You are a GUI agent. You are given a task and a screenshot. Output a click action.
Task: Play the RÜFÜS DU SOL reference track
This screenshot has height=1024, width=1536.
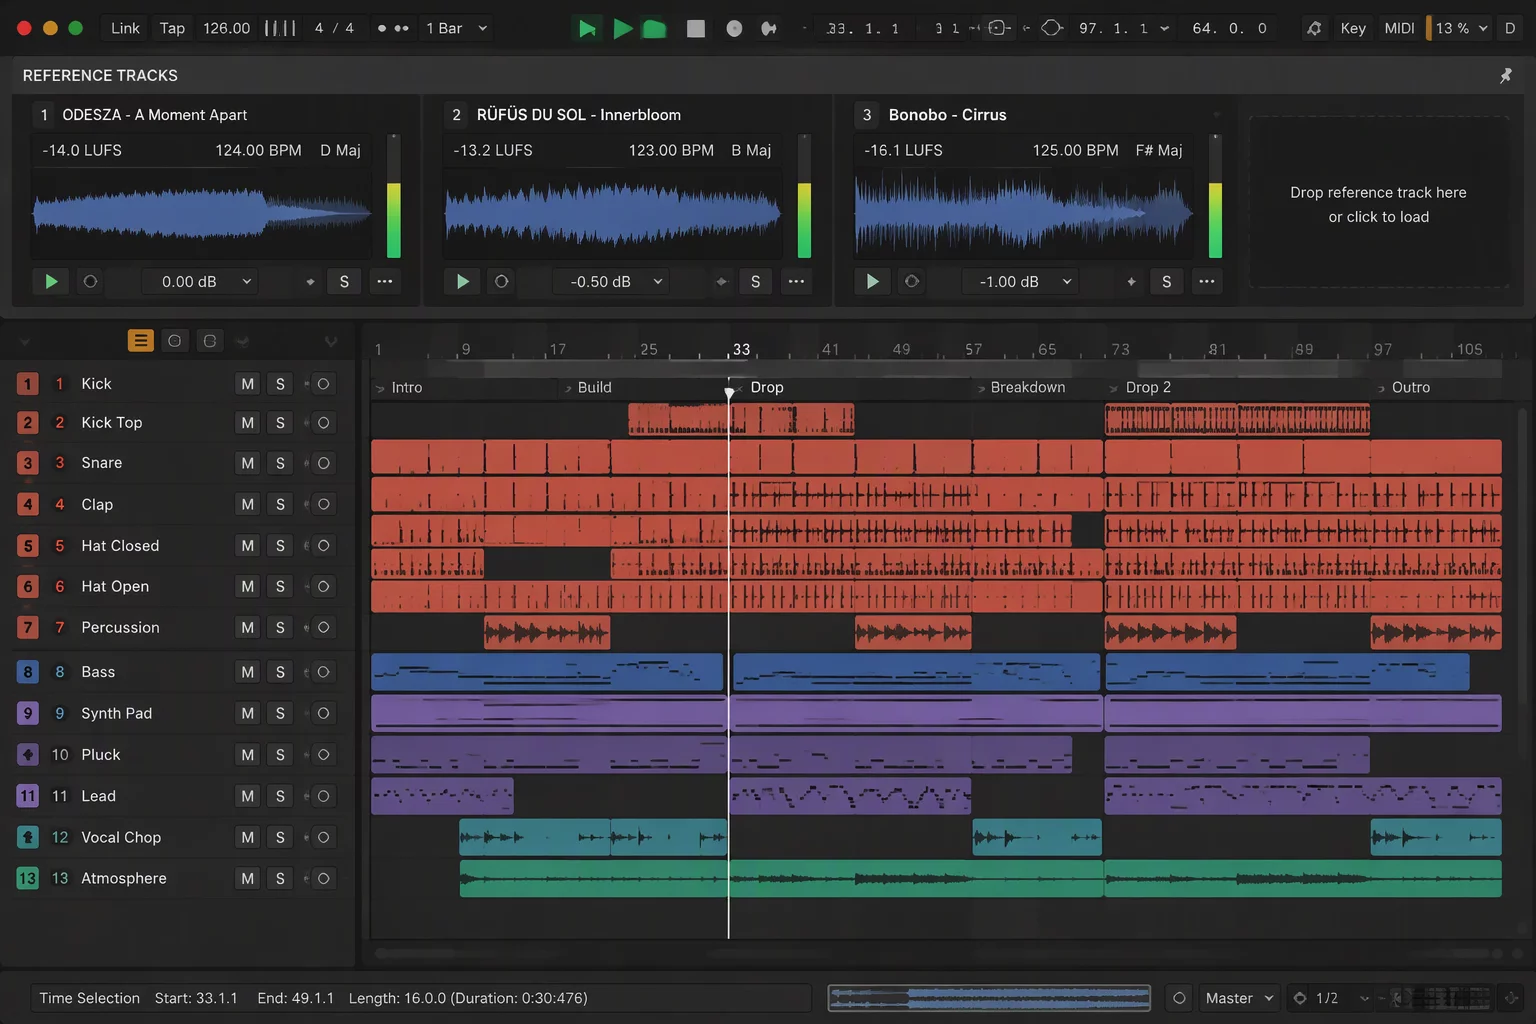coord(462,282)
